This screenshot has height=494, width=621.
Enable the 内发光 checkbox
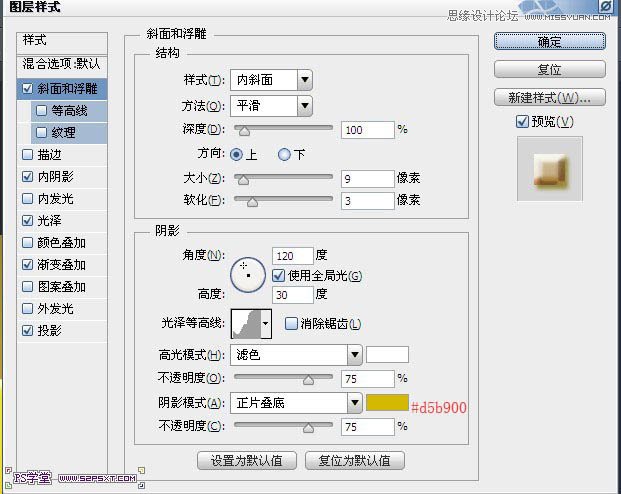[27, 198]
